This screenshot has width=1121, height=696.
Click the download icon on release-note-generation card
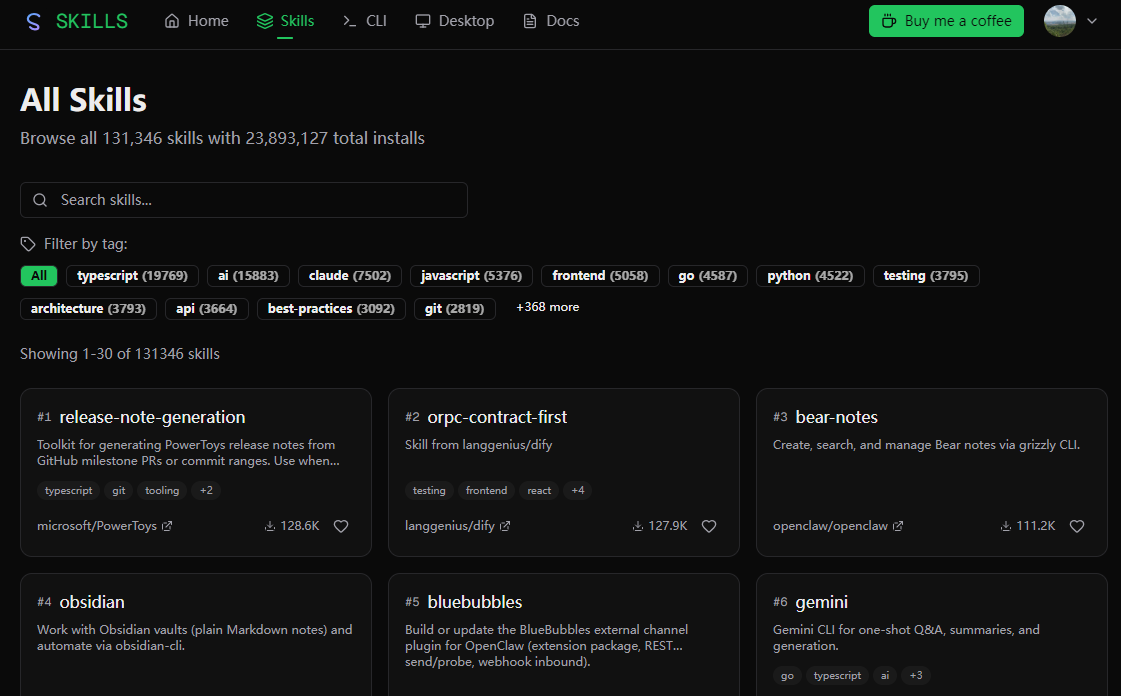click(270, 526)
